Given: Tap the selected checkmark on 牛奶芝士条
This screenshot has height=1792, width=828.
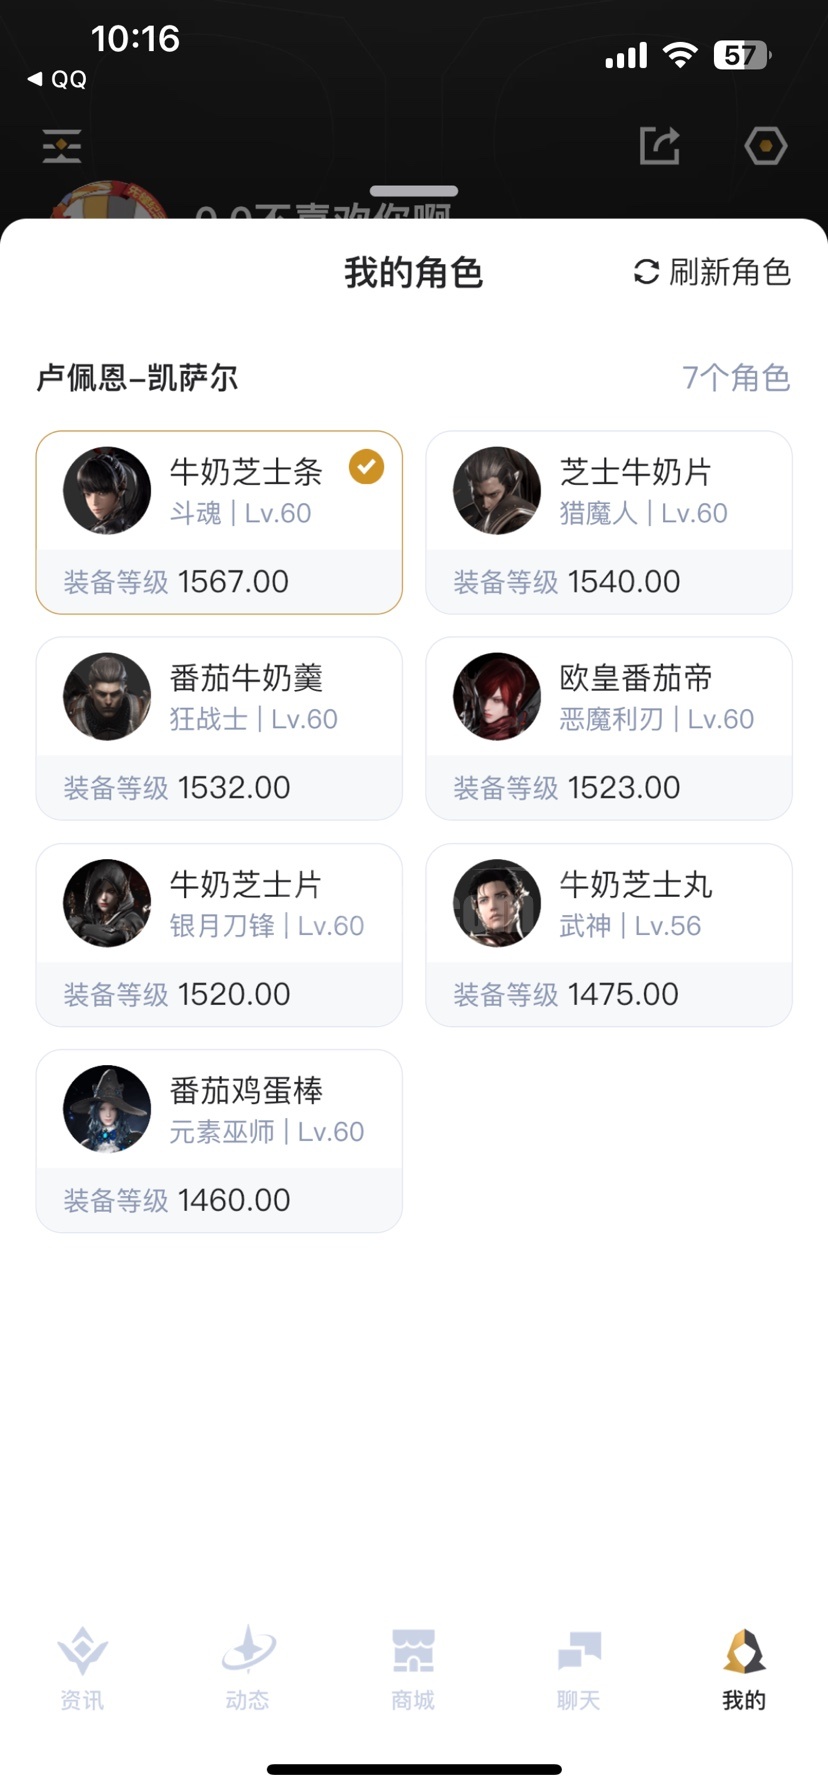Looking at the screenshot, I should tap(366, 467).
